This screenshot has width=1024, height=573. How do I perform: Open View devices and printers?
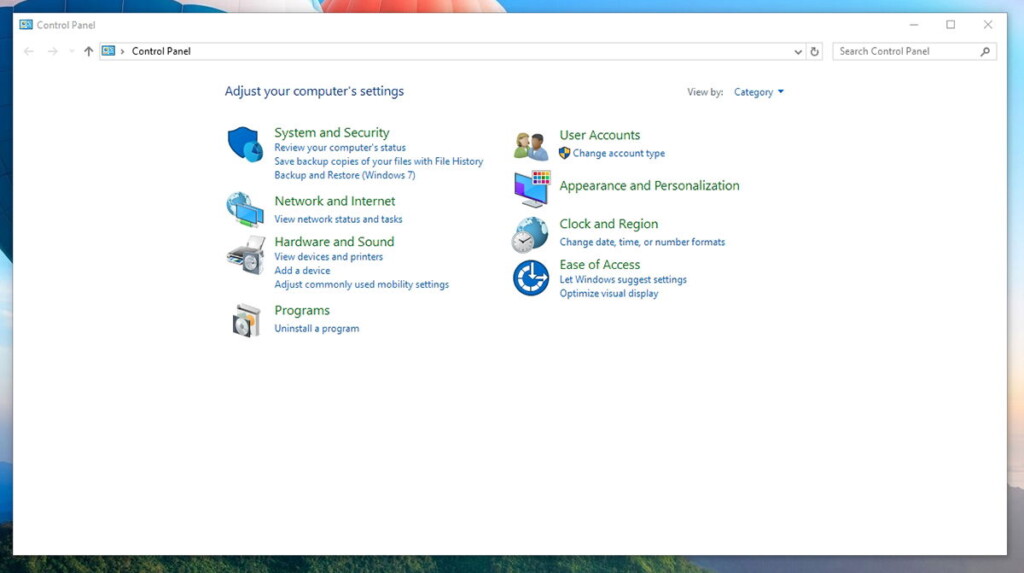coord(328,257)
